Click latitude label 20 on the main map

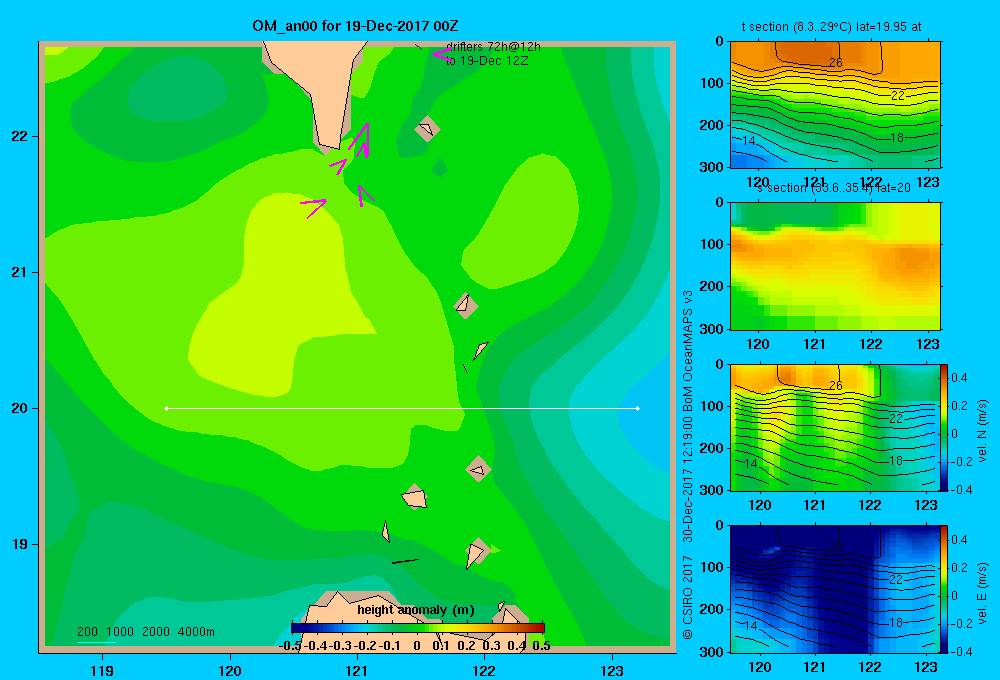[20, 408]
